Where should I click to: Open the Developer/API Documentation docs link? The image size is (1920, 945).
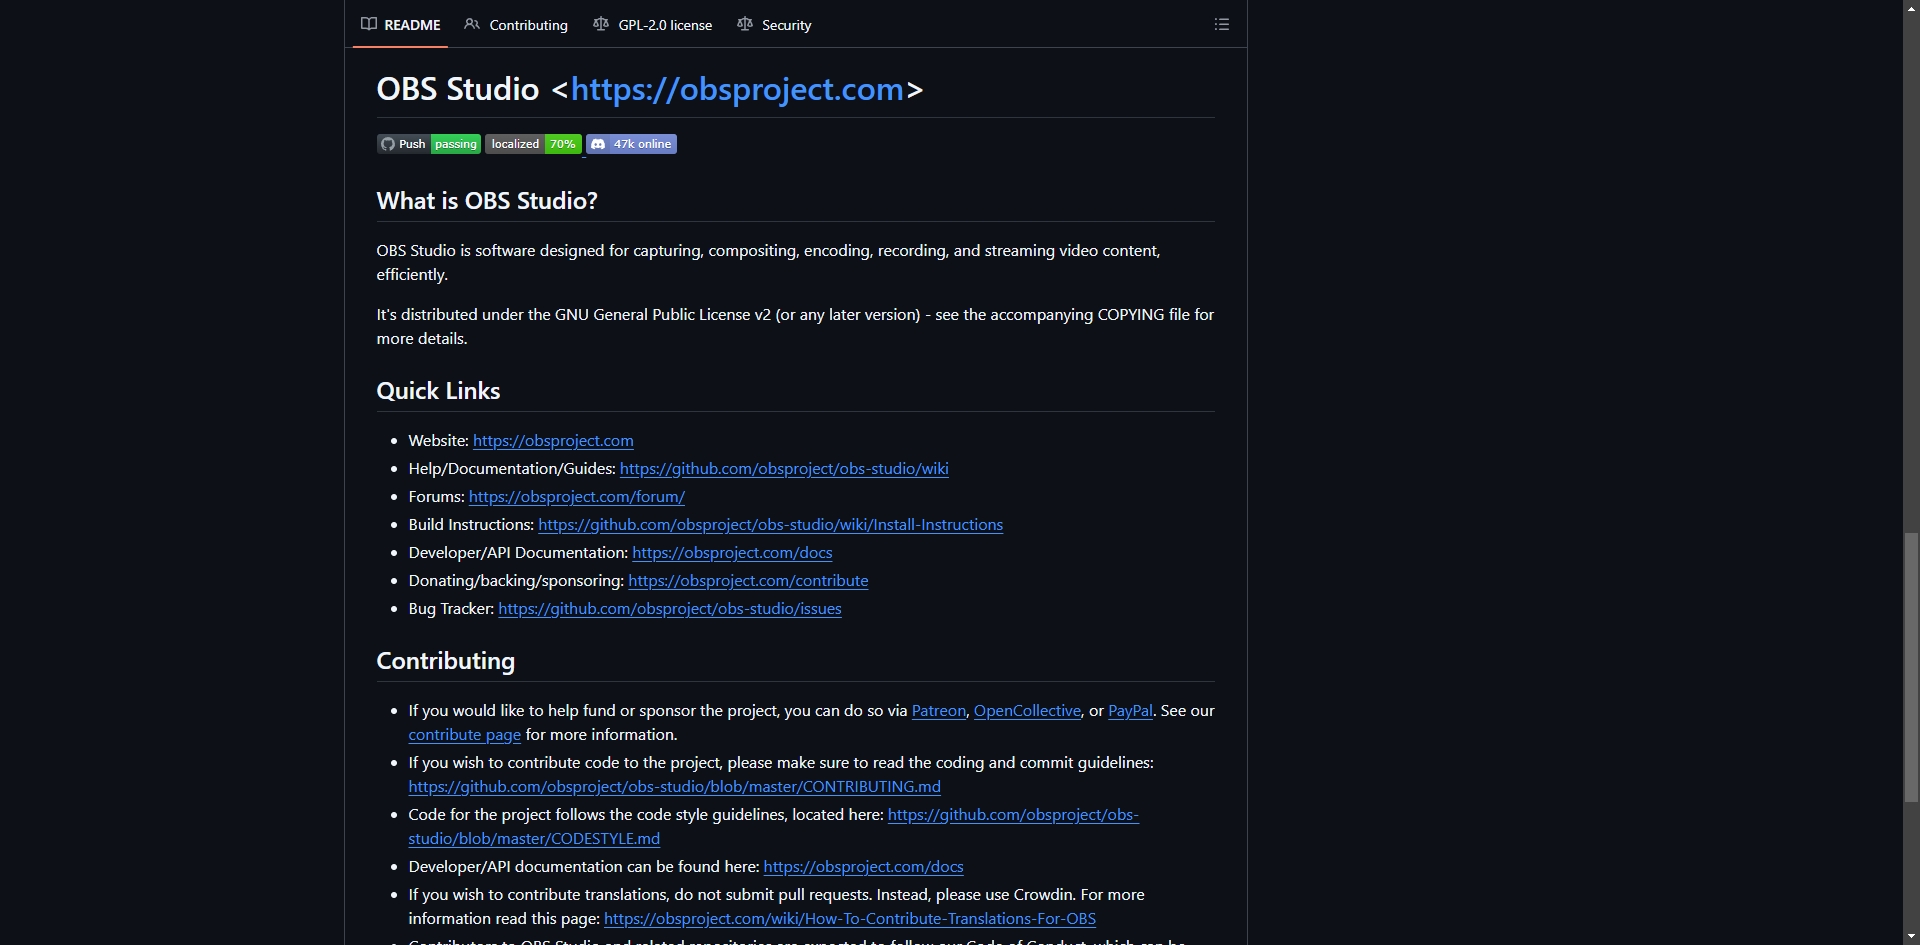coord(732,553)
